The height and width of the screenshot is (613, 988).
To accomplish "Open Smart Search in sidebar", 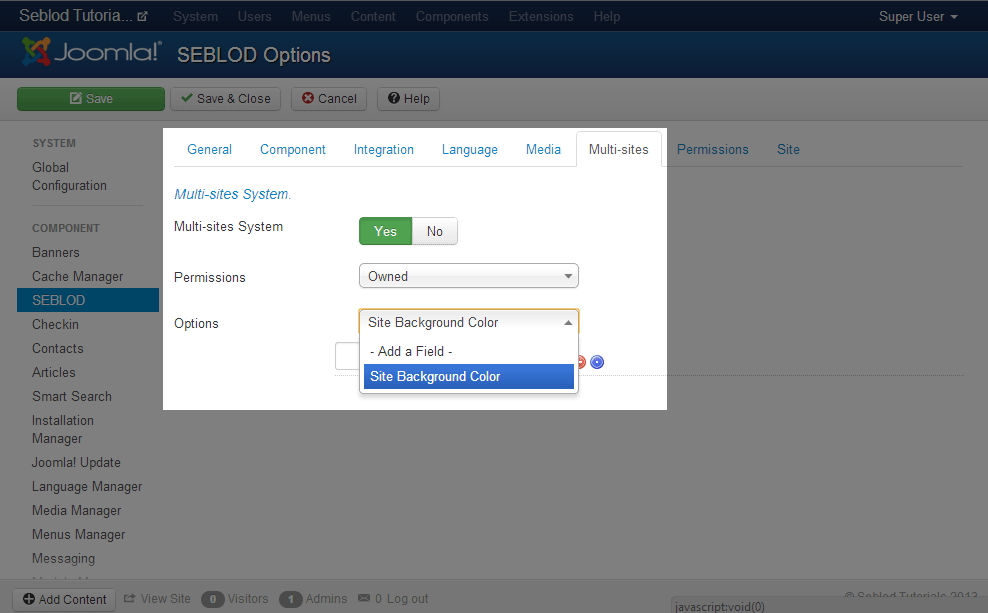I will 72,396.
